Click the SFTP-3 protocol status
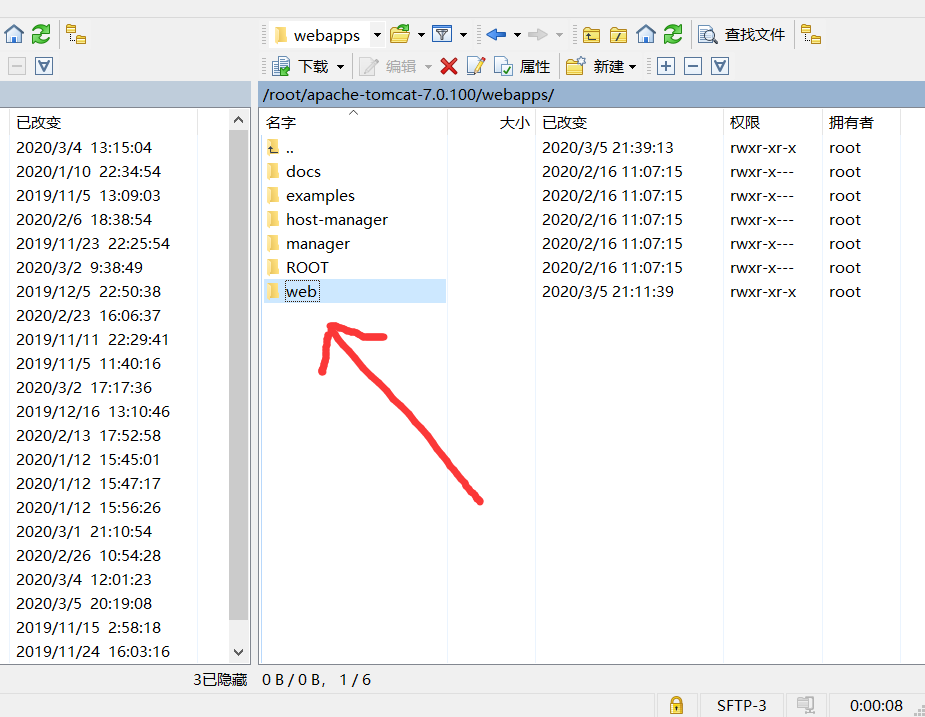 pos(742,705)
